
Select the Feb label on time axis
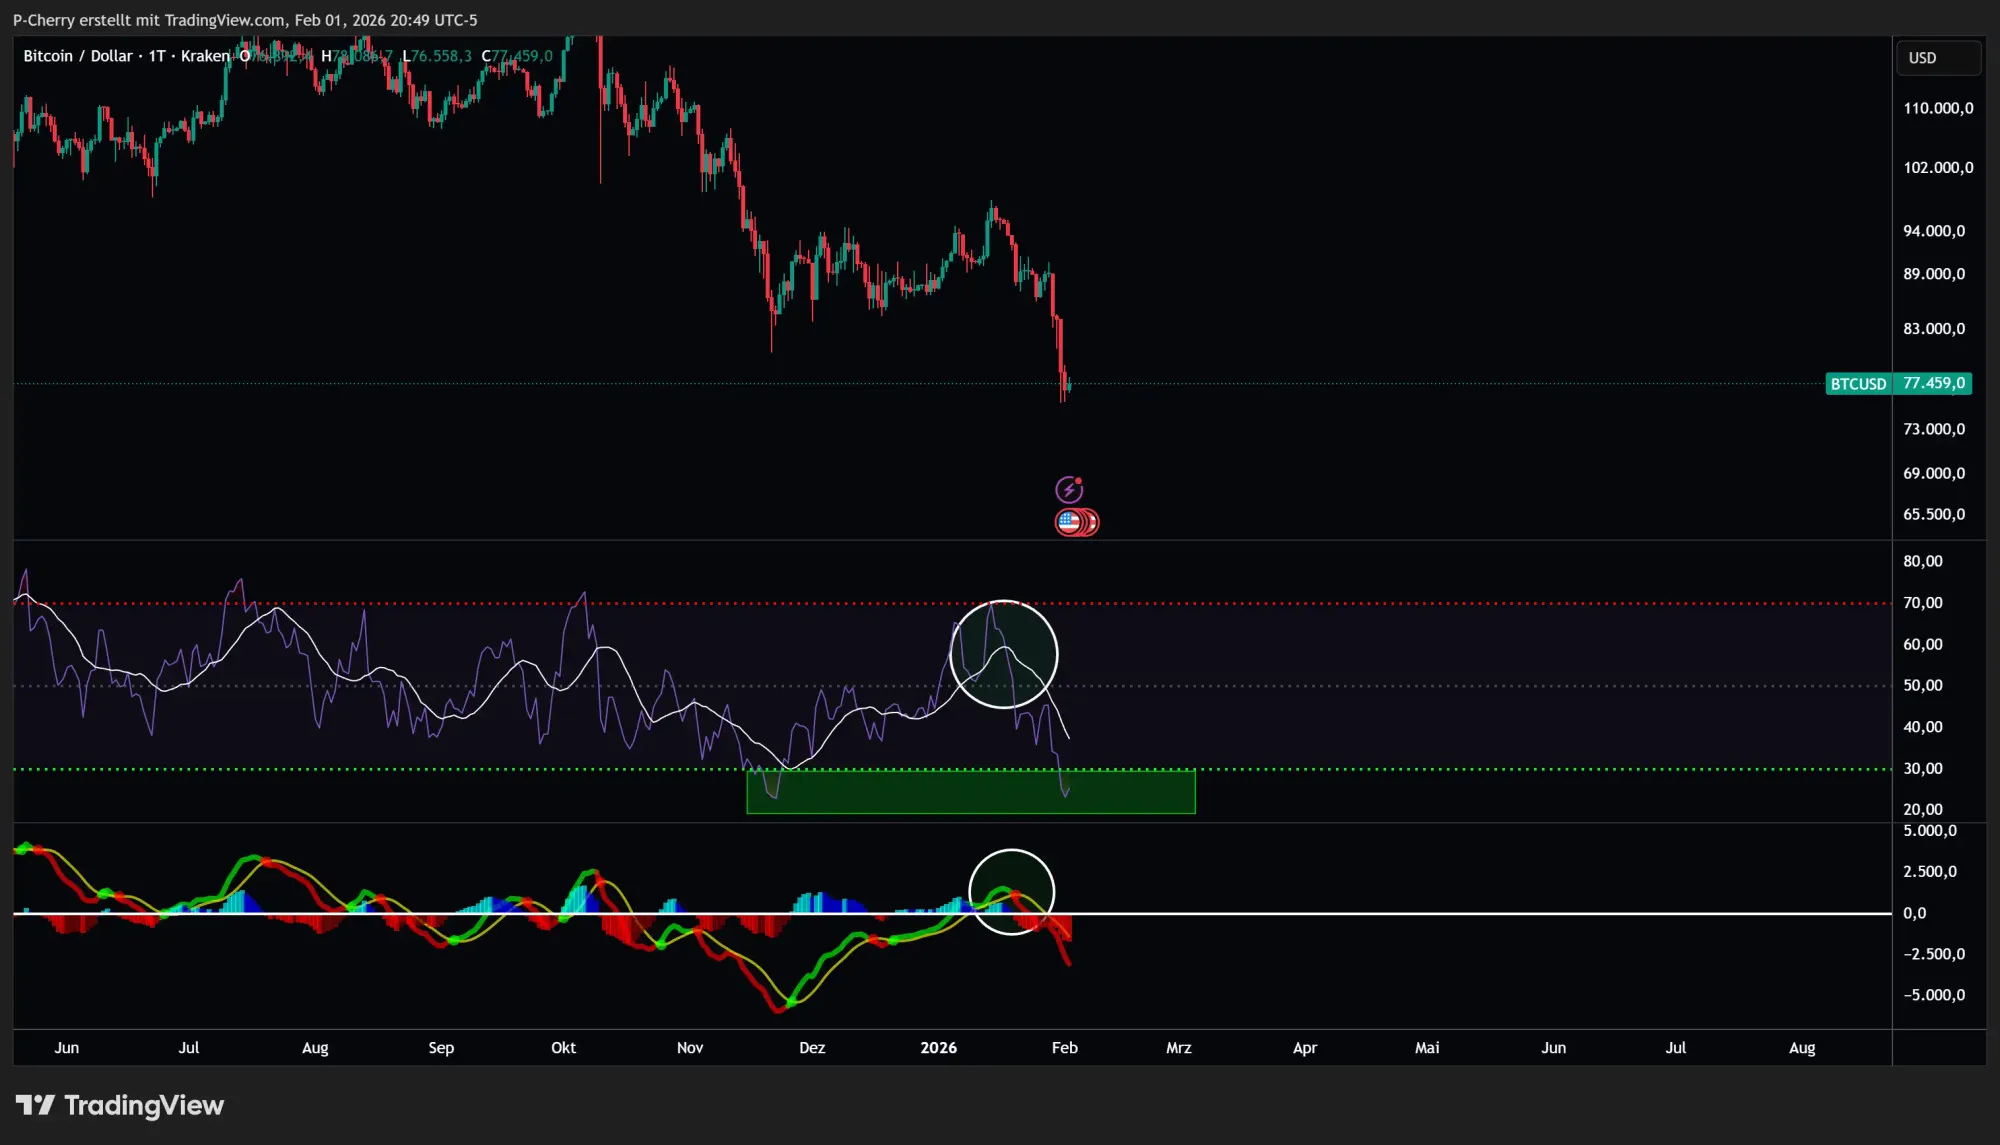1064,1048
